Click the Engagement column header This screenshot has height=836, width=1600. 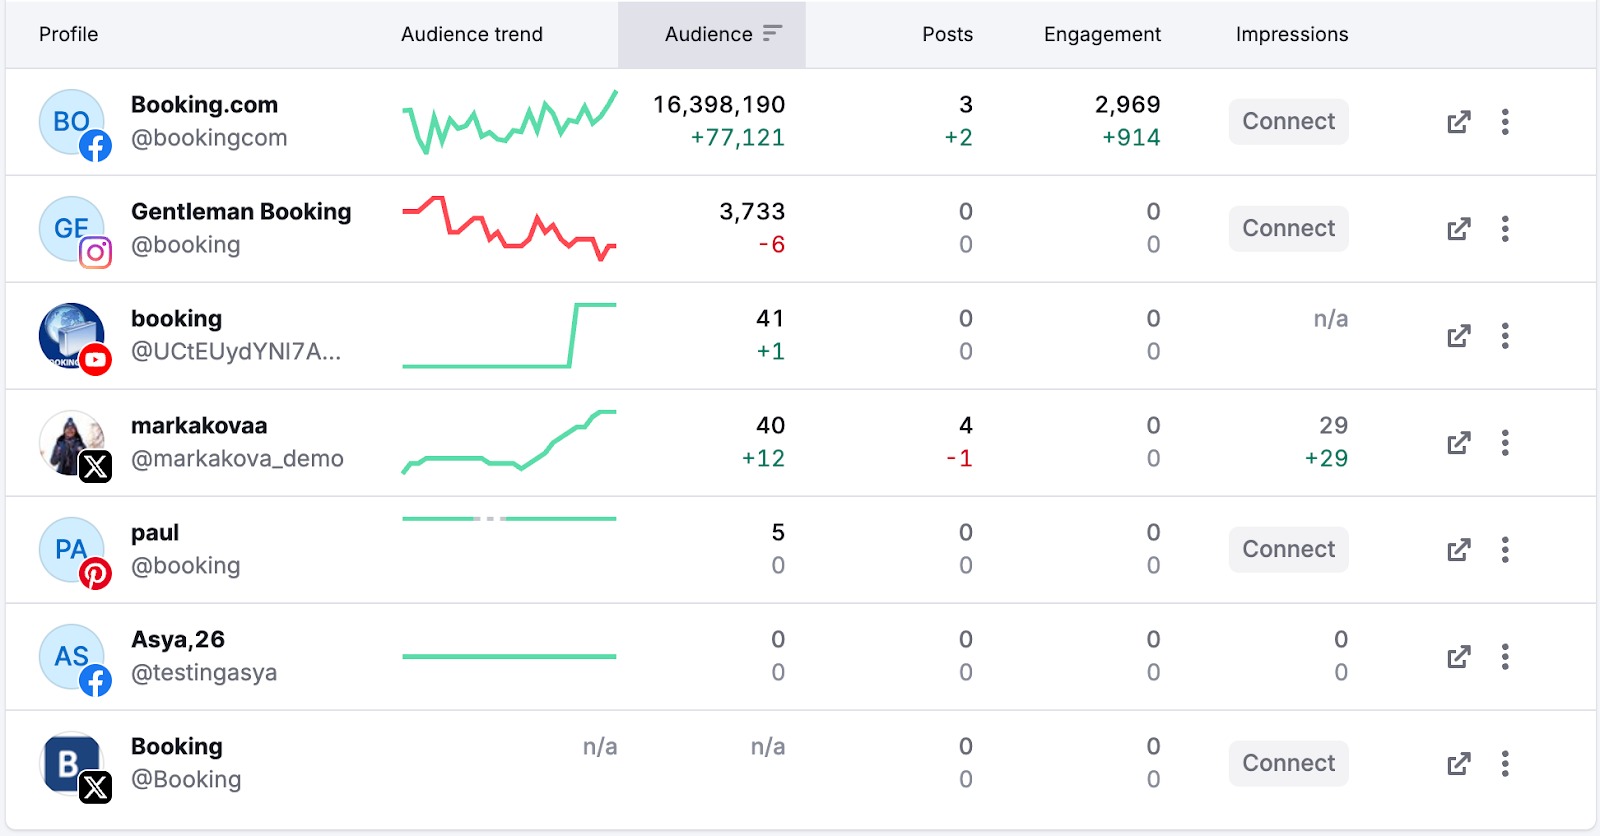(1102, 34)
